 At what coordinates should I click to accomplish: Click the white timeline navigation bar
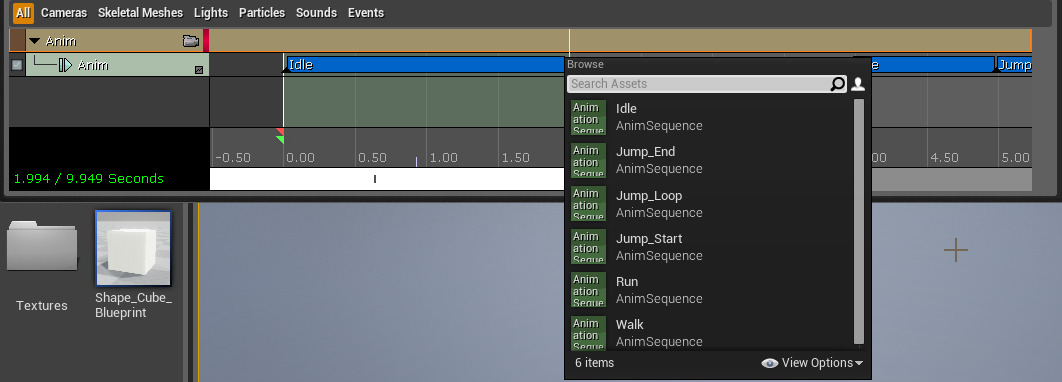point(387,179)
